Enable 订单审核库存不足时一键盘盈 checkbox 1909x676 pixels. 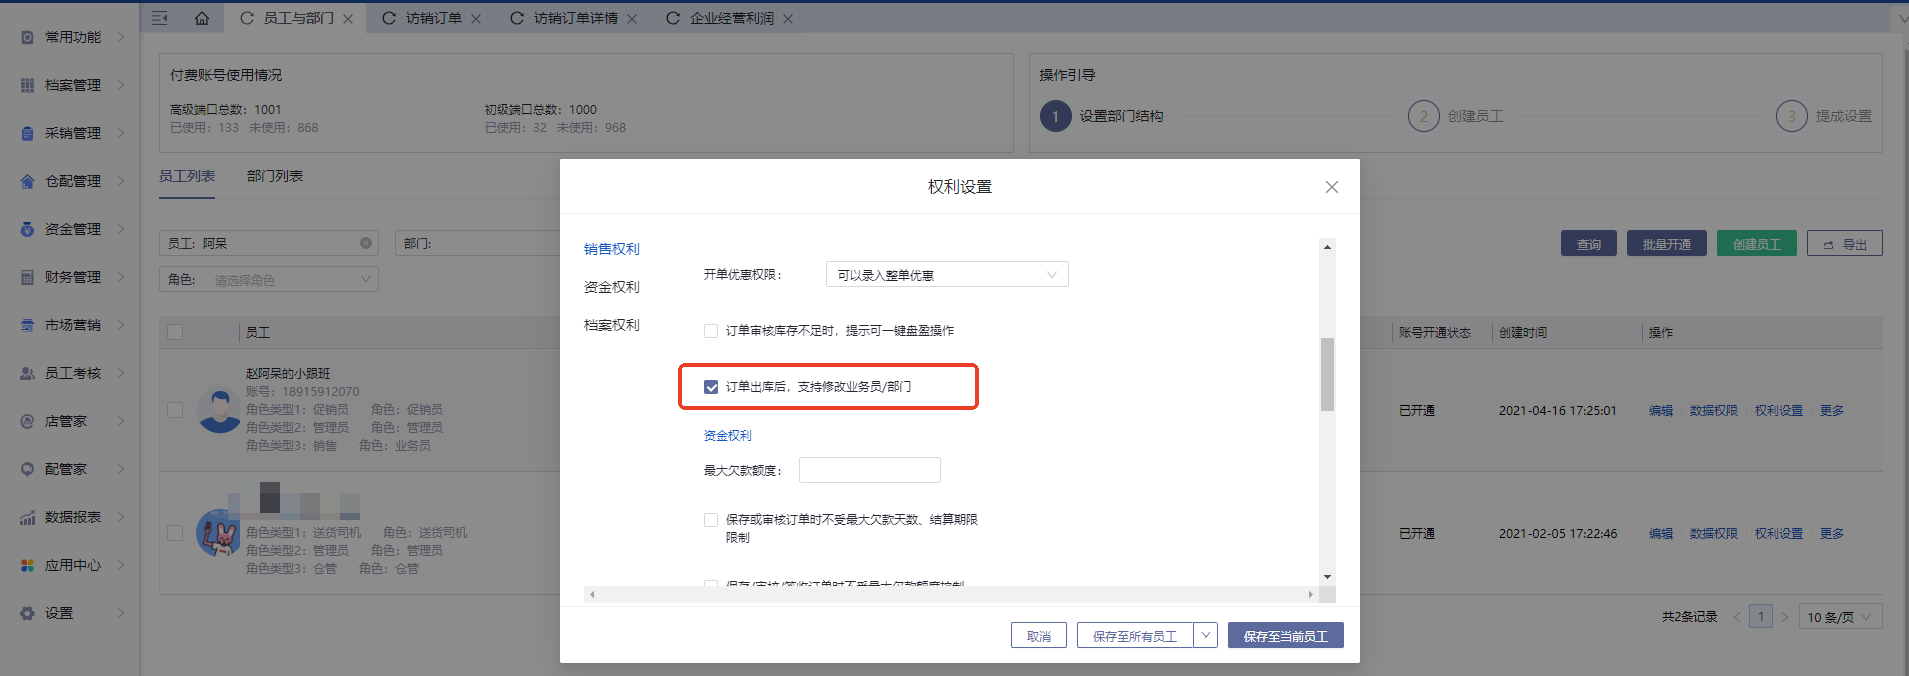click(x=711, y=331)
